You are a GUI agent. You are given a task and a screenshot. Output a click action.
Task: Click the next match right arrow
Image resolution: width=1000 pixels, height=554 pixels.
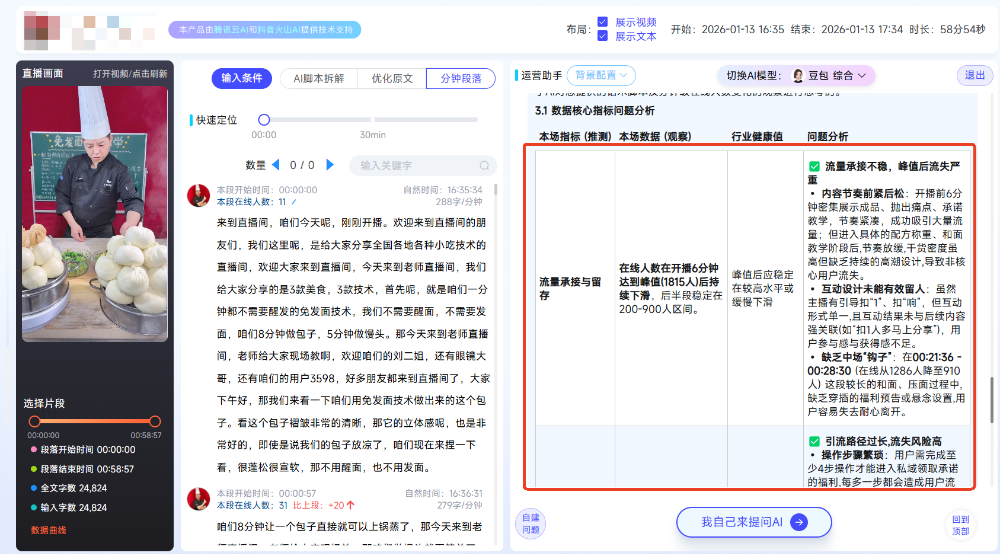point(331,165)
